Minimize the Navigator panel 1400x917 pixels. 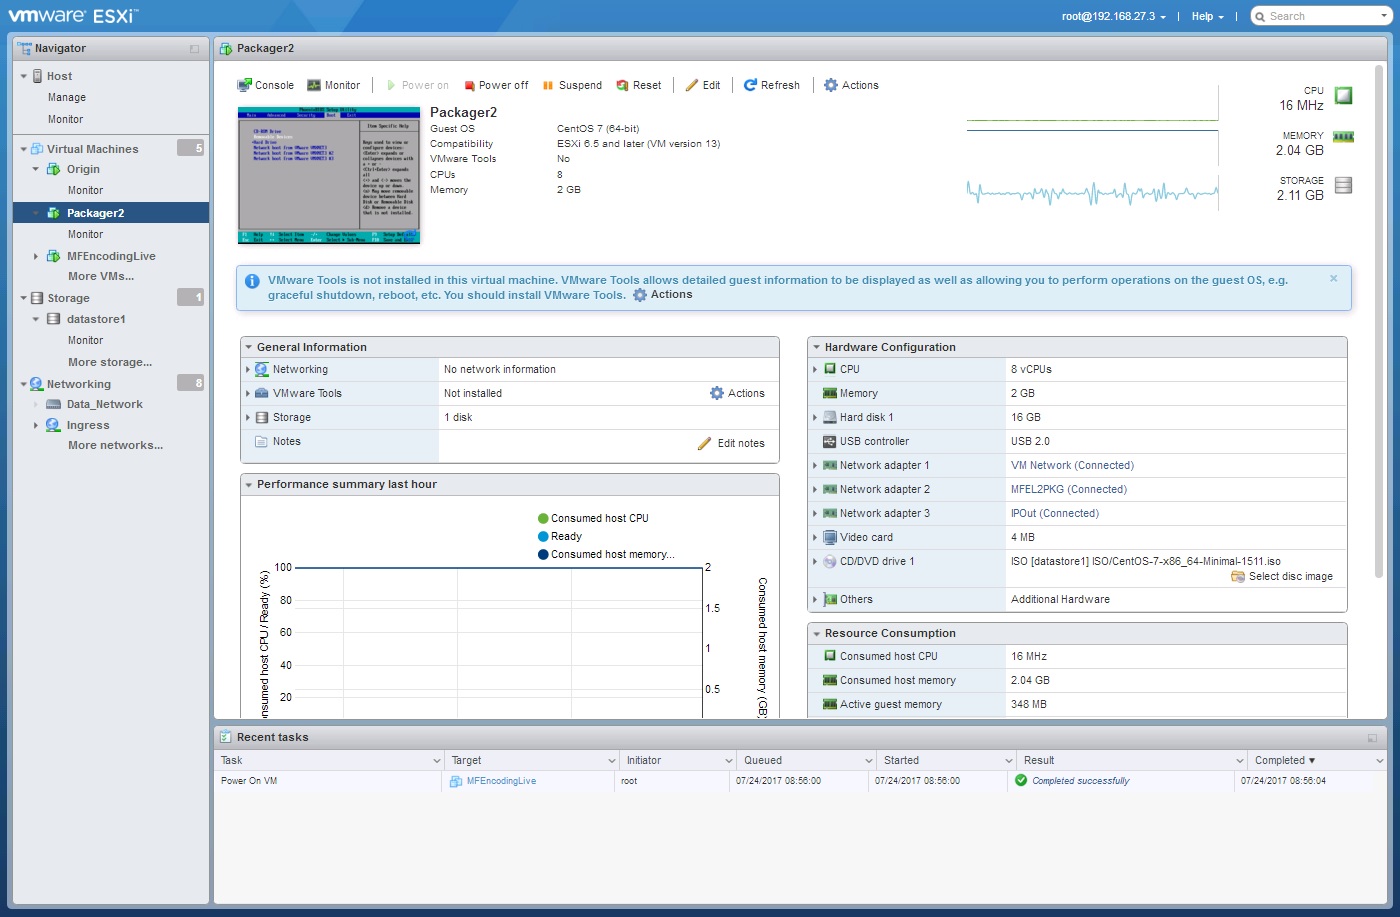tap(194, 49)
